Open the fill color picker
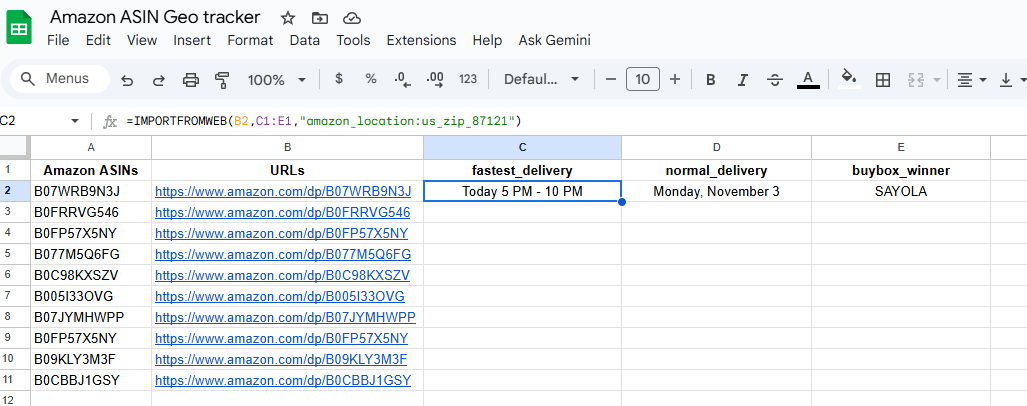The height and width of the screenshot is (406, 1027). [849, 80]
